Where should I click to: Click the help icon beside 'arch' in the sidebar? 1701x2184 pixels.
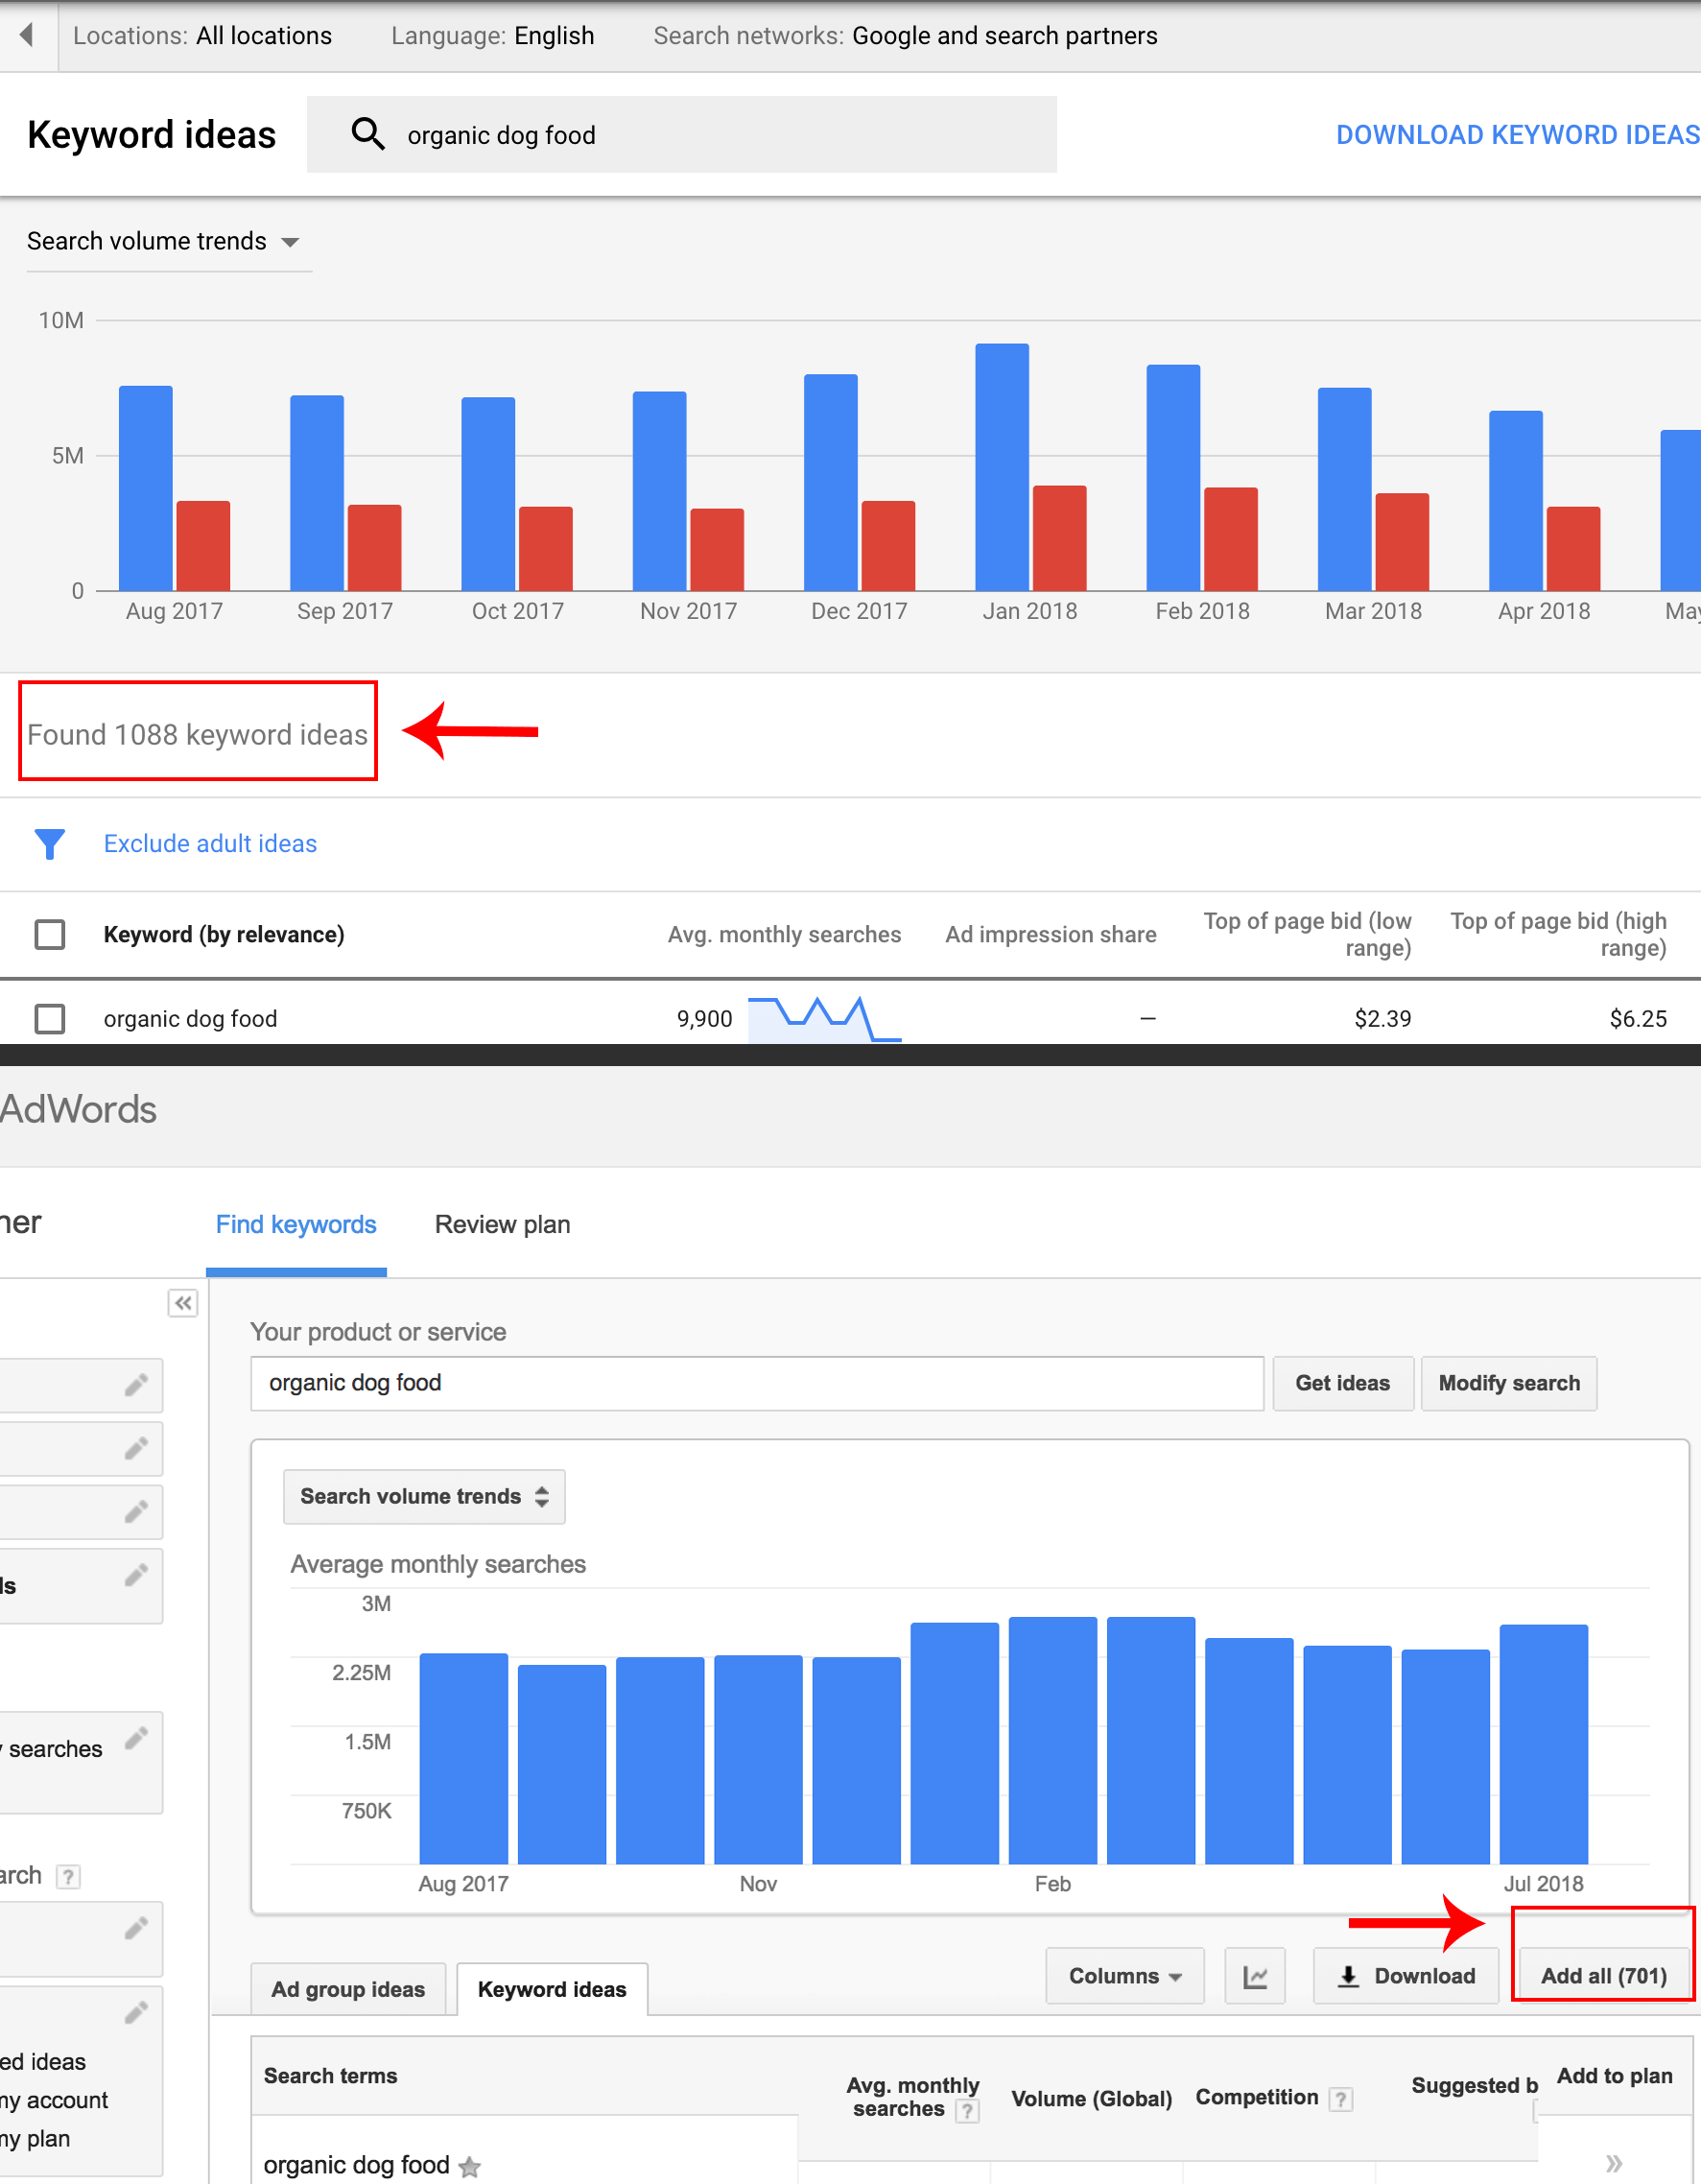tap(68, 1876)
